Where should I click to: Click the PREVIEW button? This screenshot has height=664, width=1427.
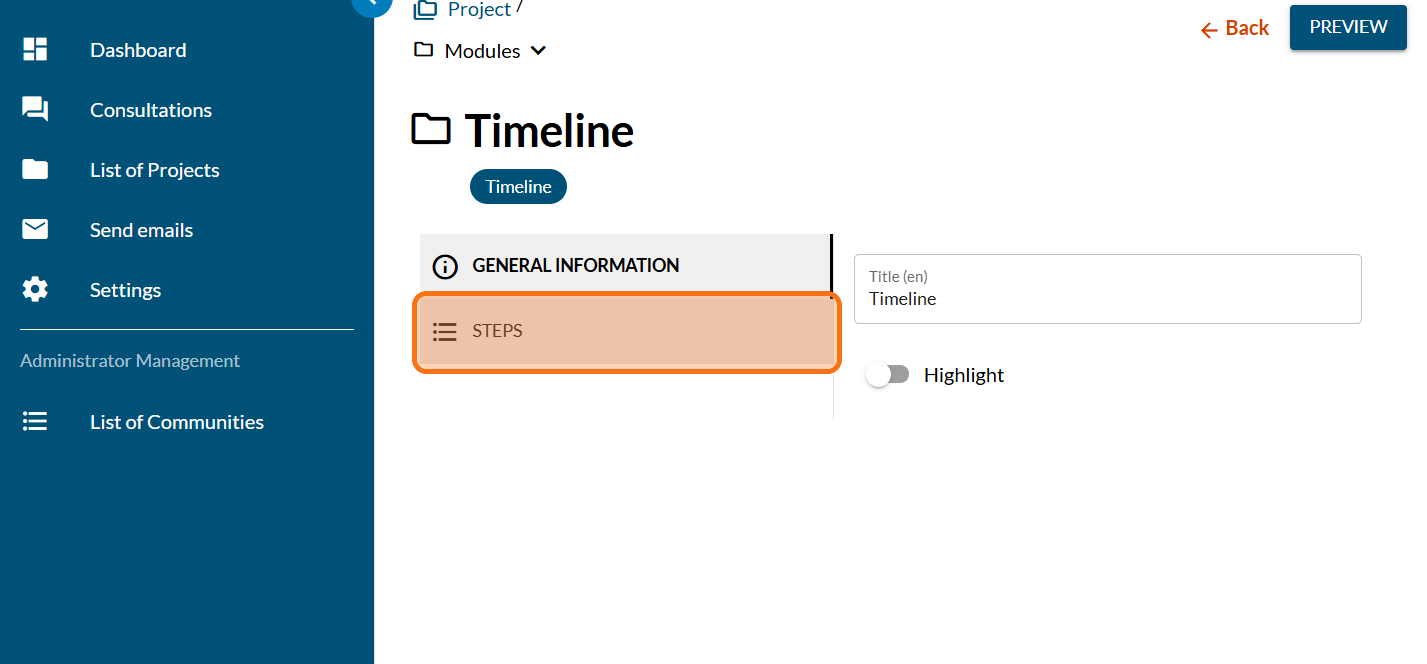pos(1348,27)
